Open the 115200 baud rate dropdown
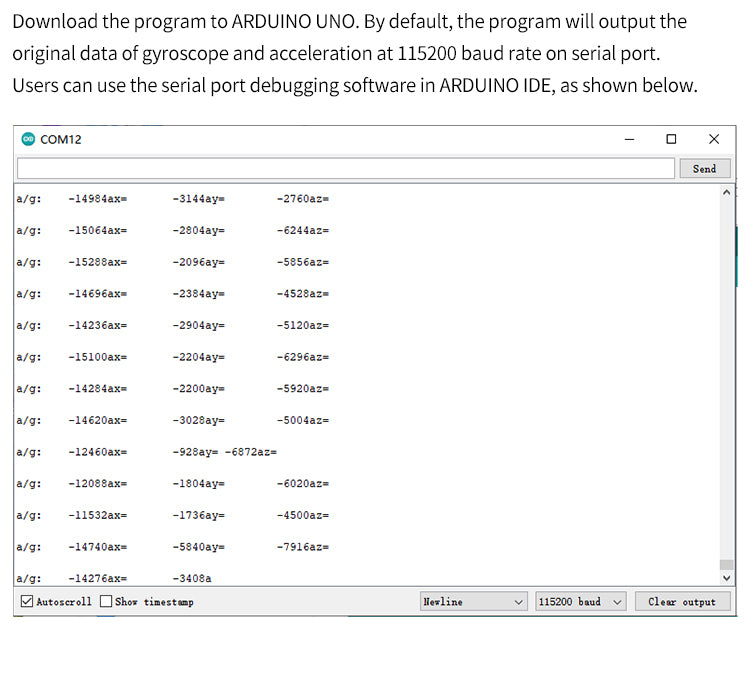750x678 pixels. tap(580, 601)
